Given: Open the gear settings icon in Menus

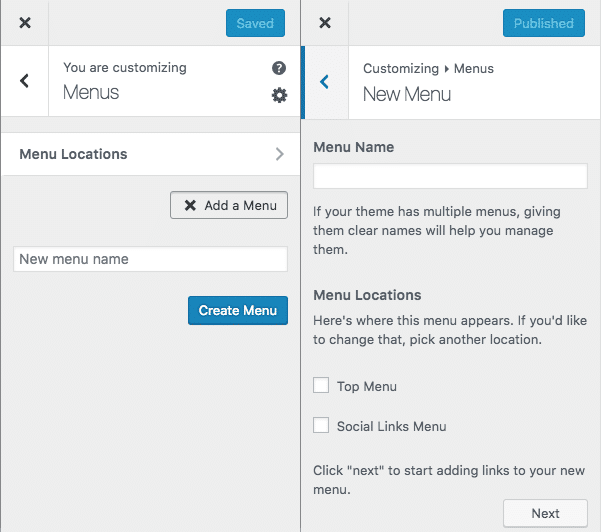Looking at the screenshot, I should [x=279, y=95].
